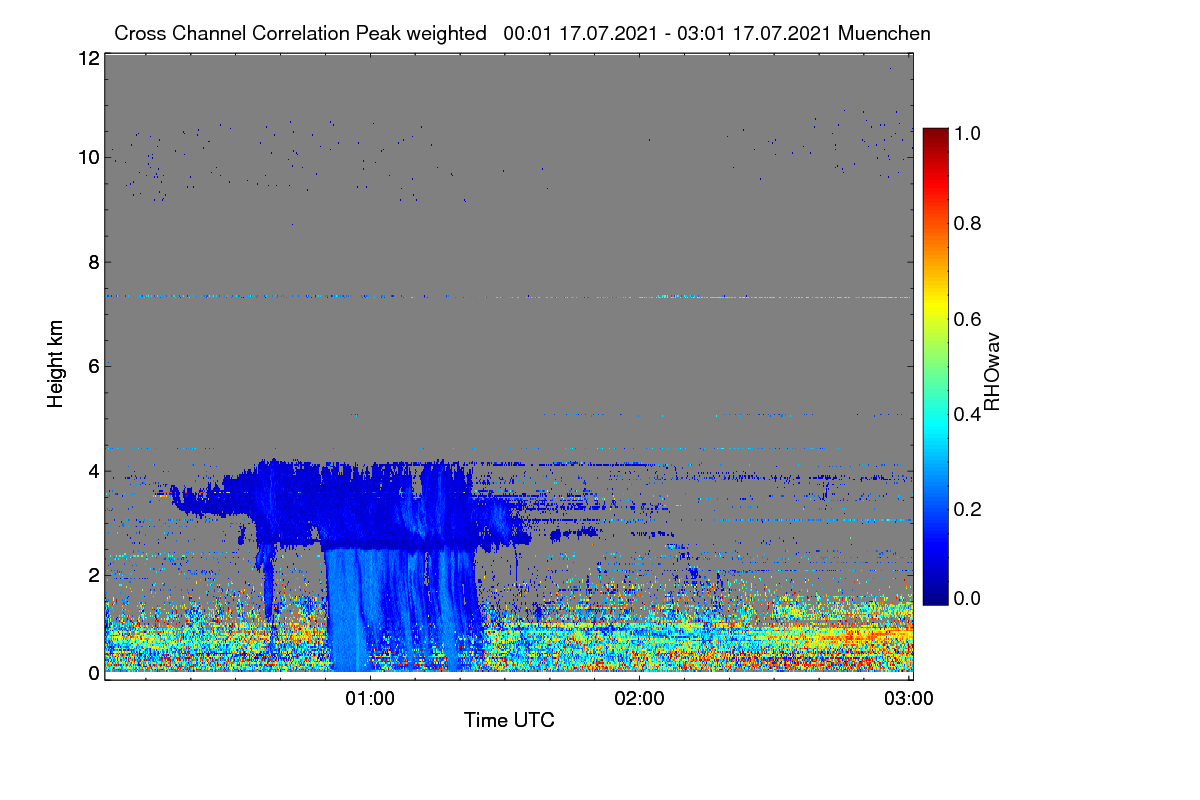Viewport: 1200px width, 800px height.
Task: Click the 'Height km' axis label
Action: click(x=55, y=365)
